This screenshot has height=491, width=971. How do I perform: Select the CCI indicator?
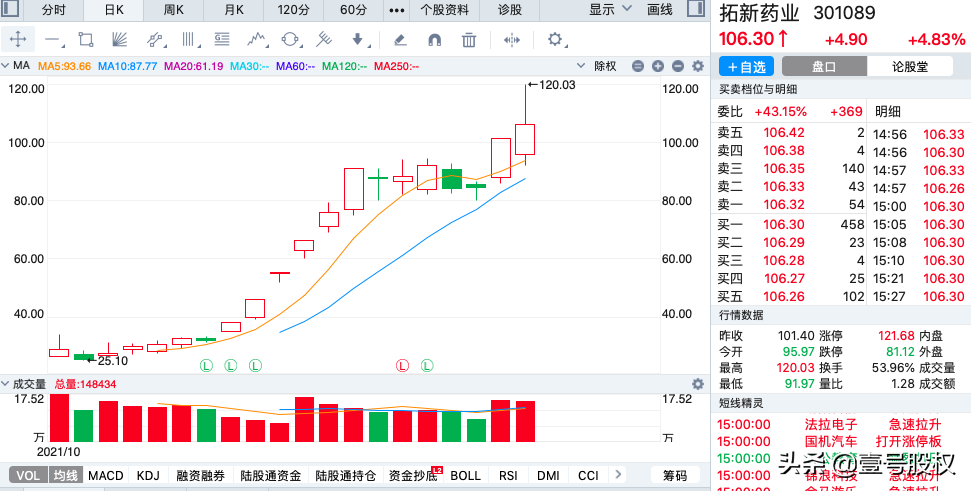[x=588, y=476]
